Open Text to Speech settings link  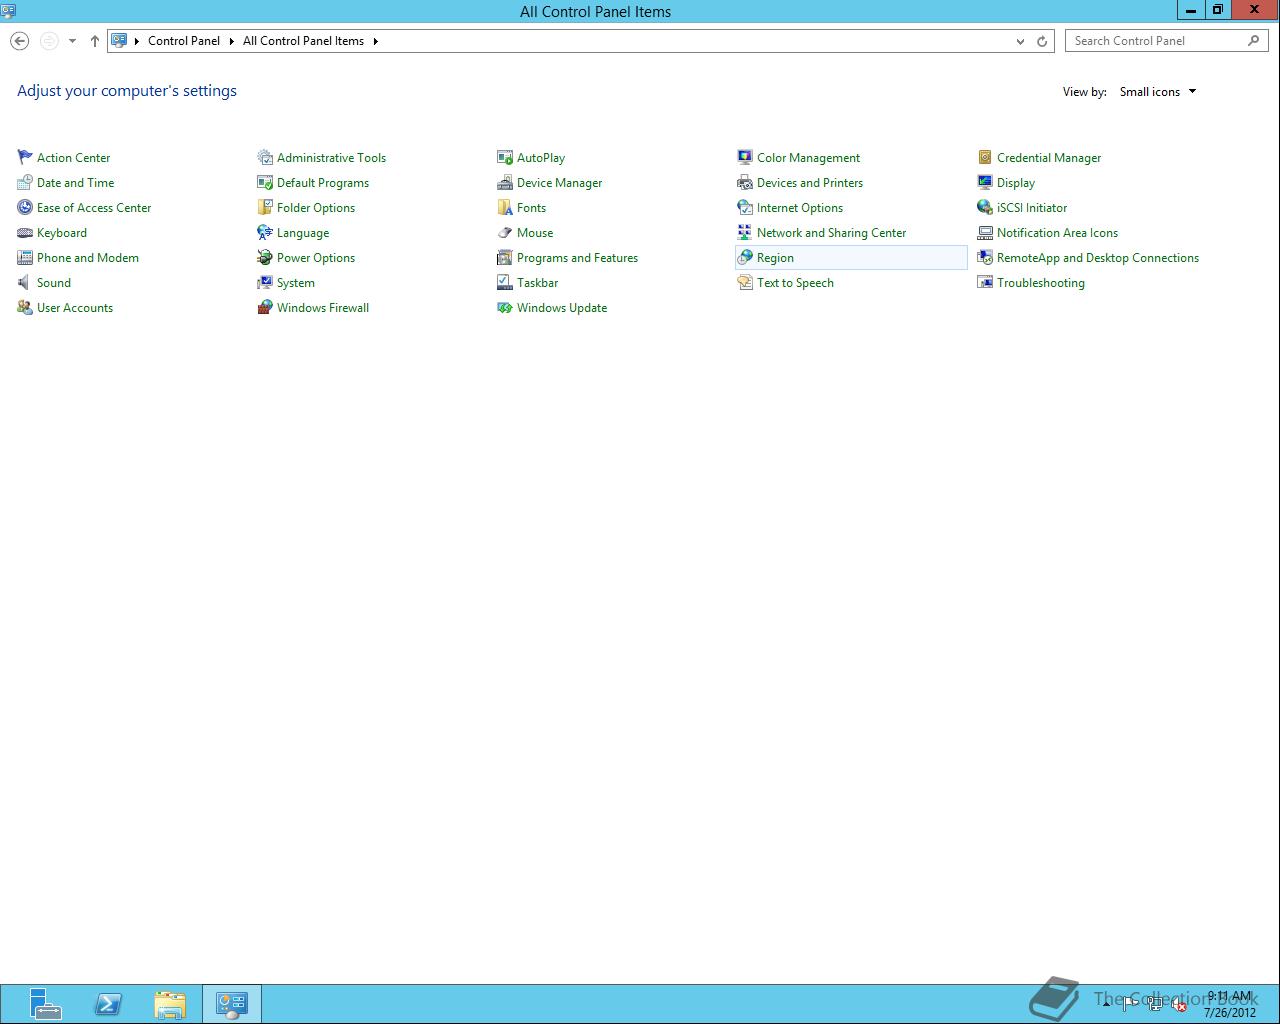click(795, 283)
